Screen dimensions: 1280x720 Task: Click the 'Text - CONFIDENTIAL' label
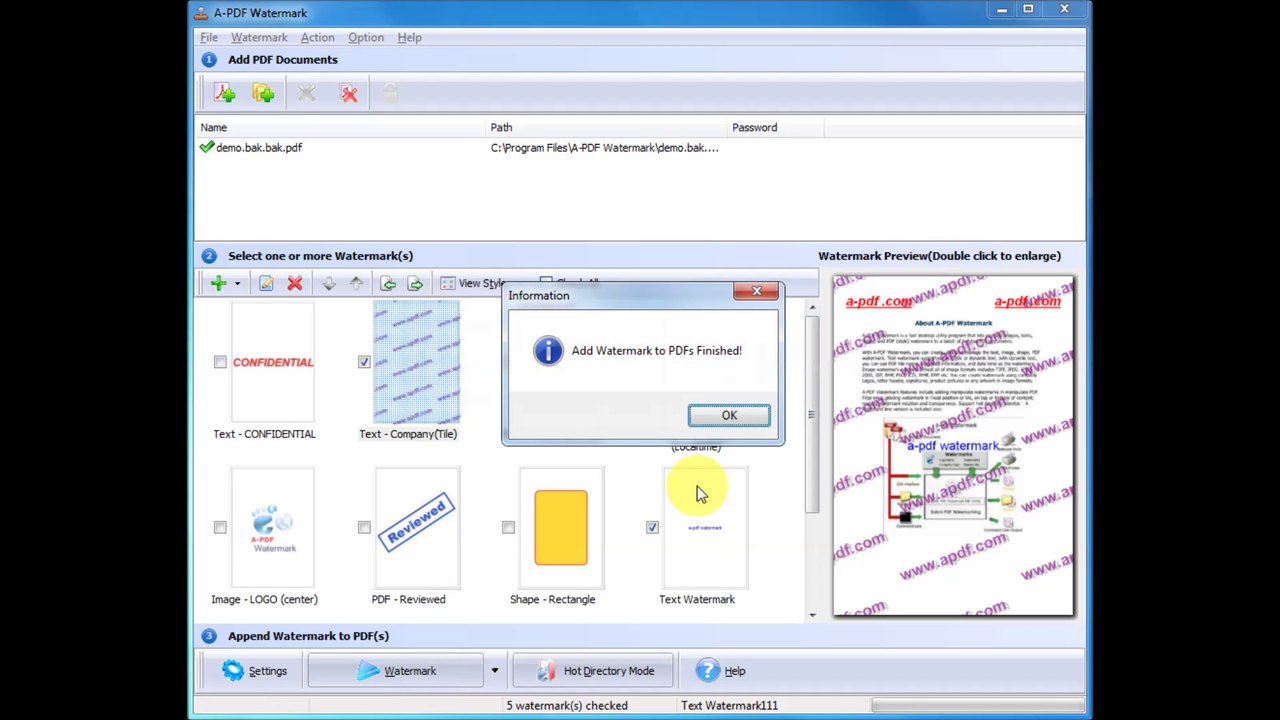tap(264, 434)
